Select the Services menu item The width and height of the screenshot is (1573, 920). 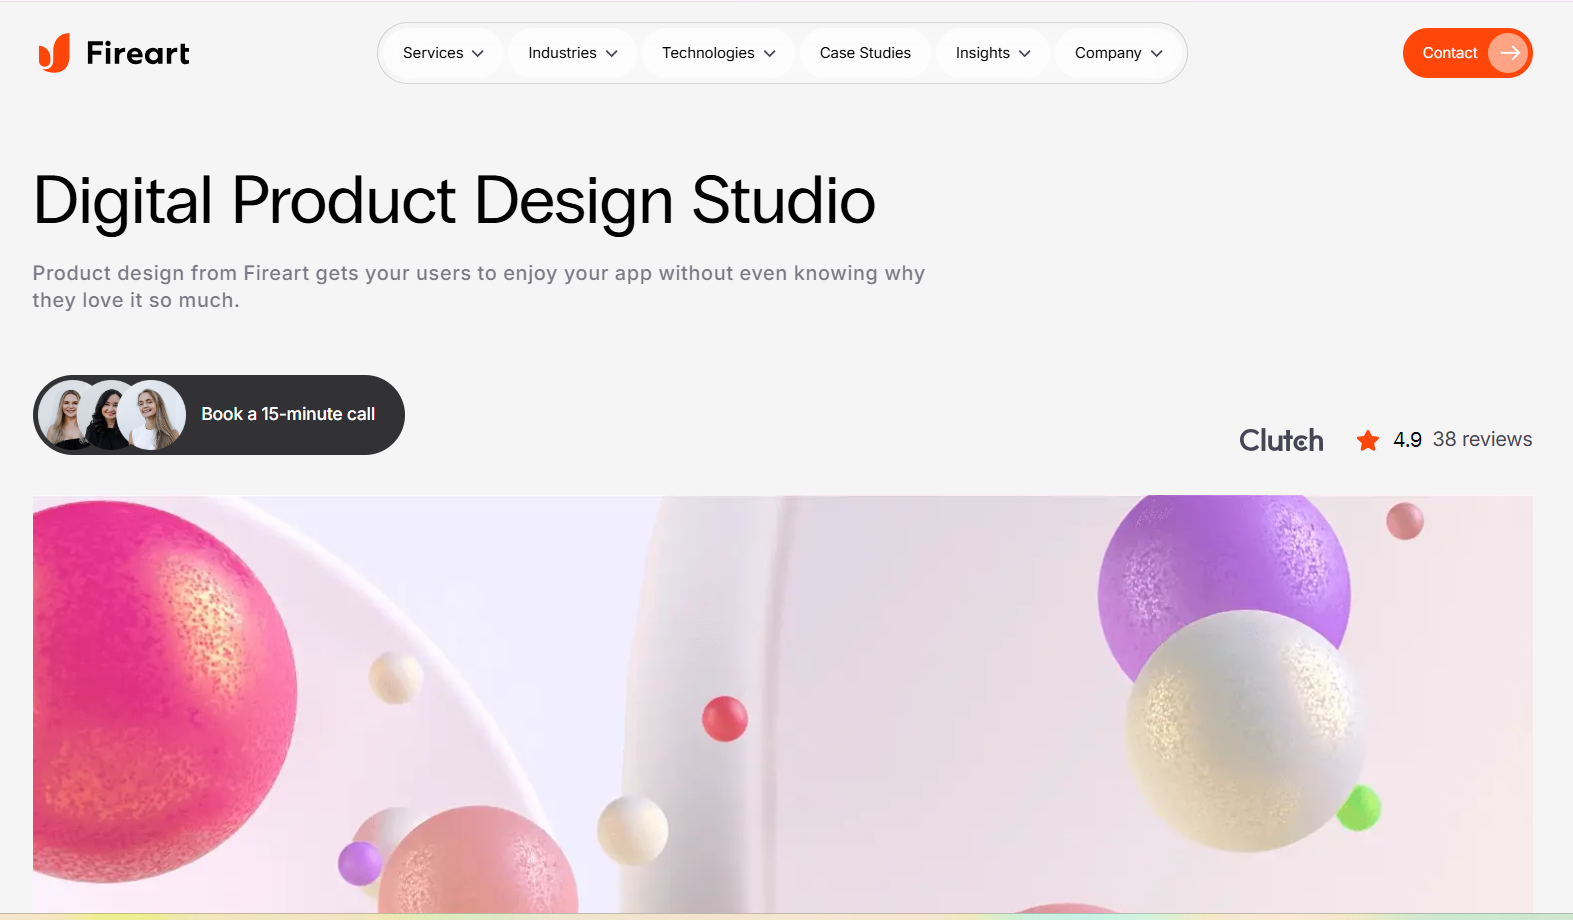coord(433,53)
